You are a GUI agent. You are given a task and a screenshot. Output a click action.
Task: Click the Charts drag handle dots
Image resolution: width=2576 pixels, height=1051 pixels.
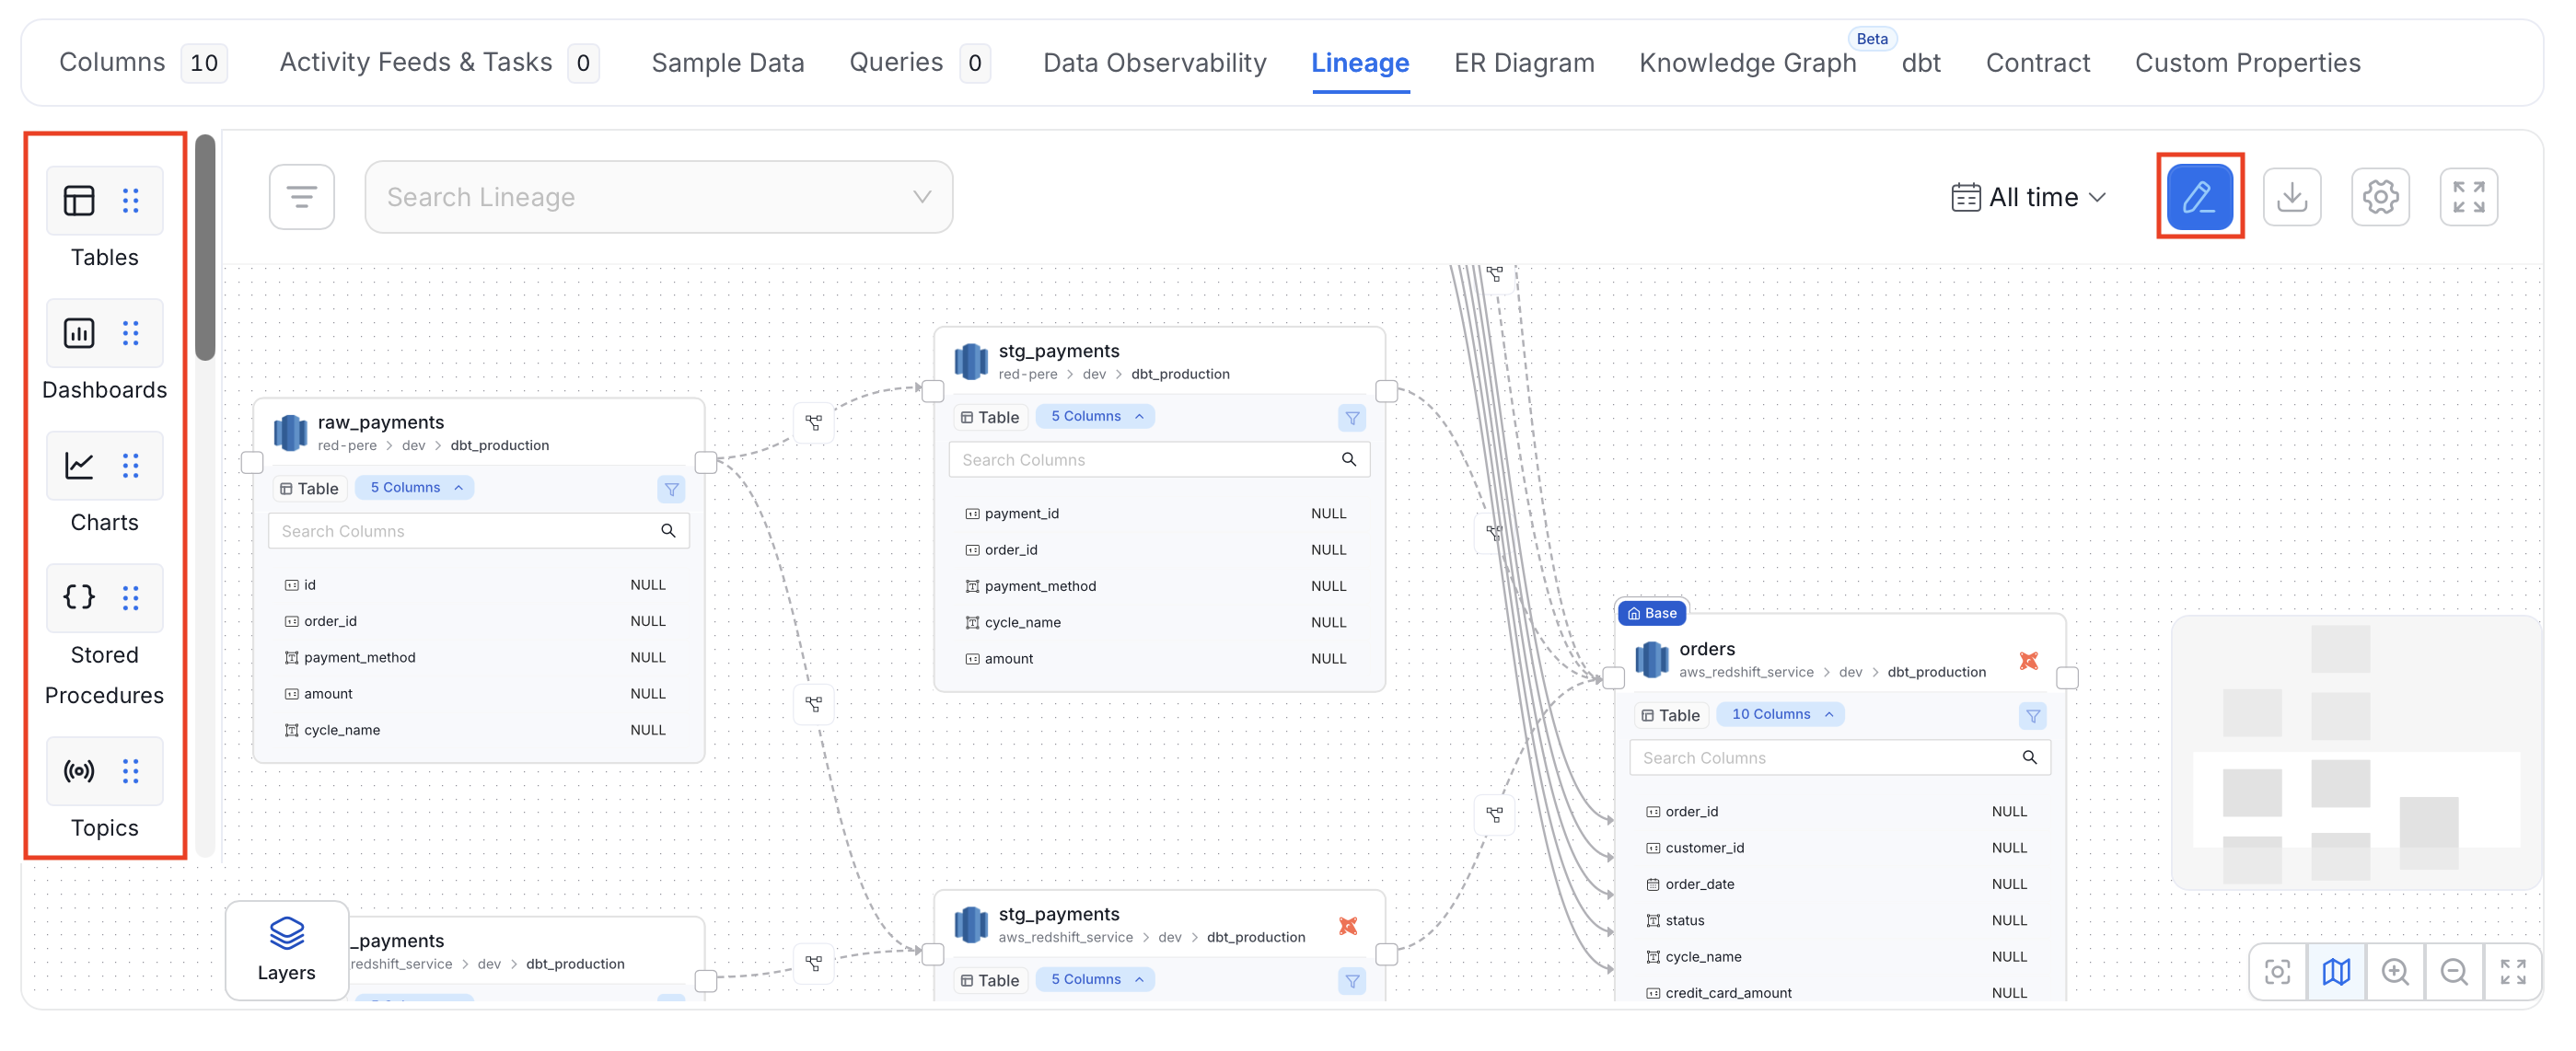(x=130, y=465)
